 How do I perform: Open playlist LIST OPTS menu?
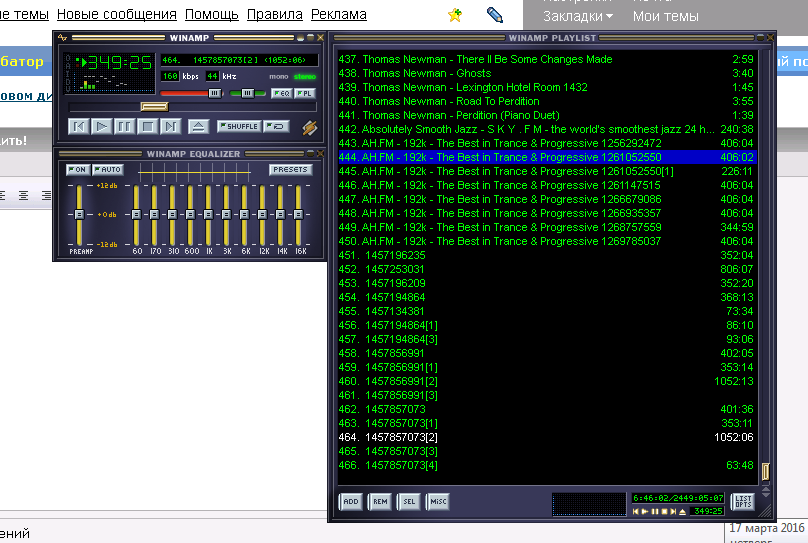(743, 501)
